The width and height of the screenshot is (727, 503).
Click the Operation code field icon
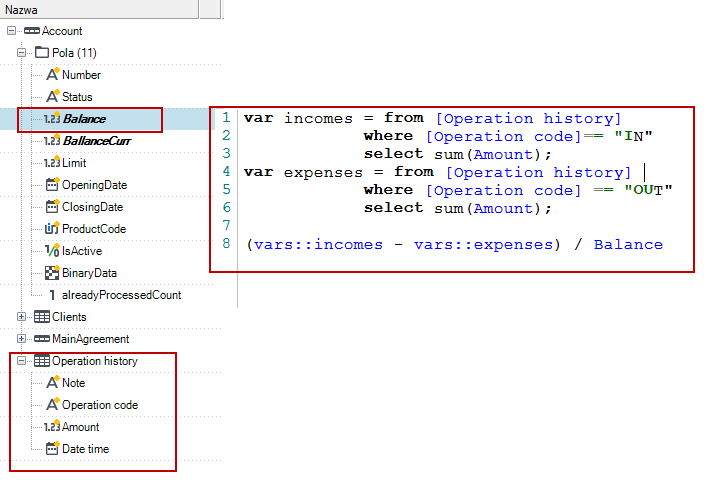[53, 404]
